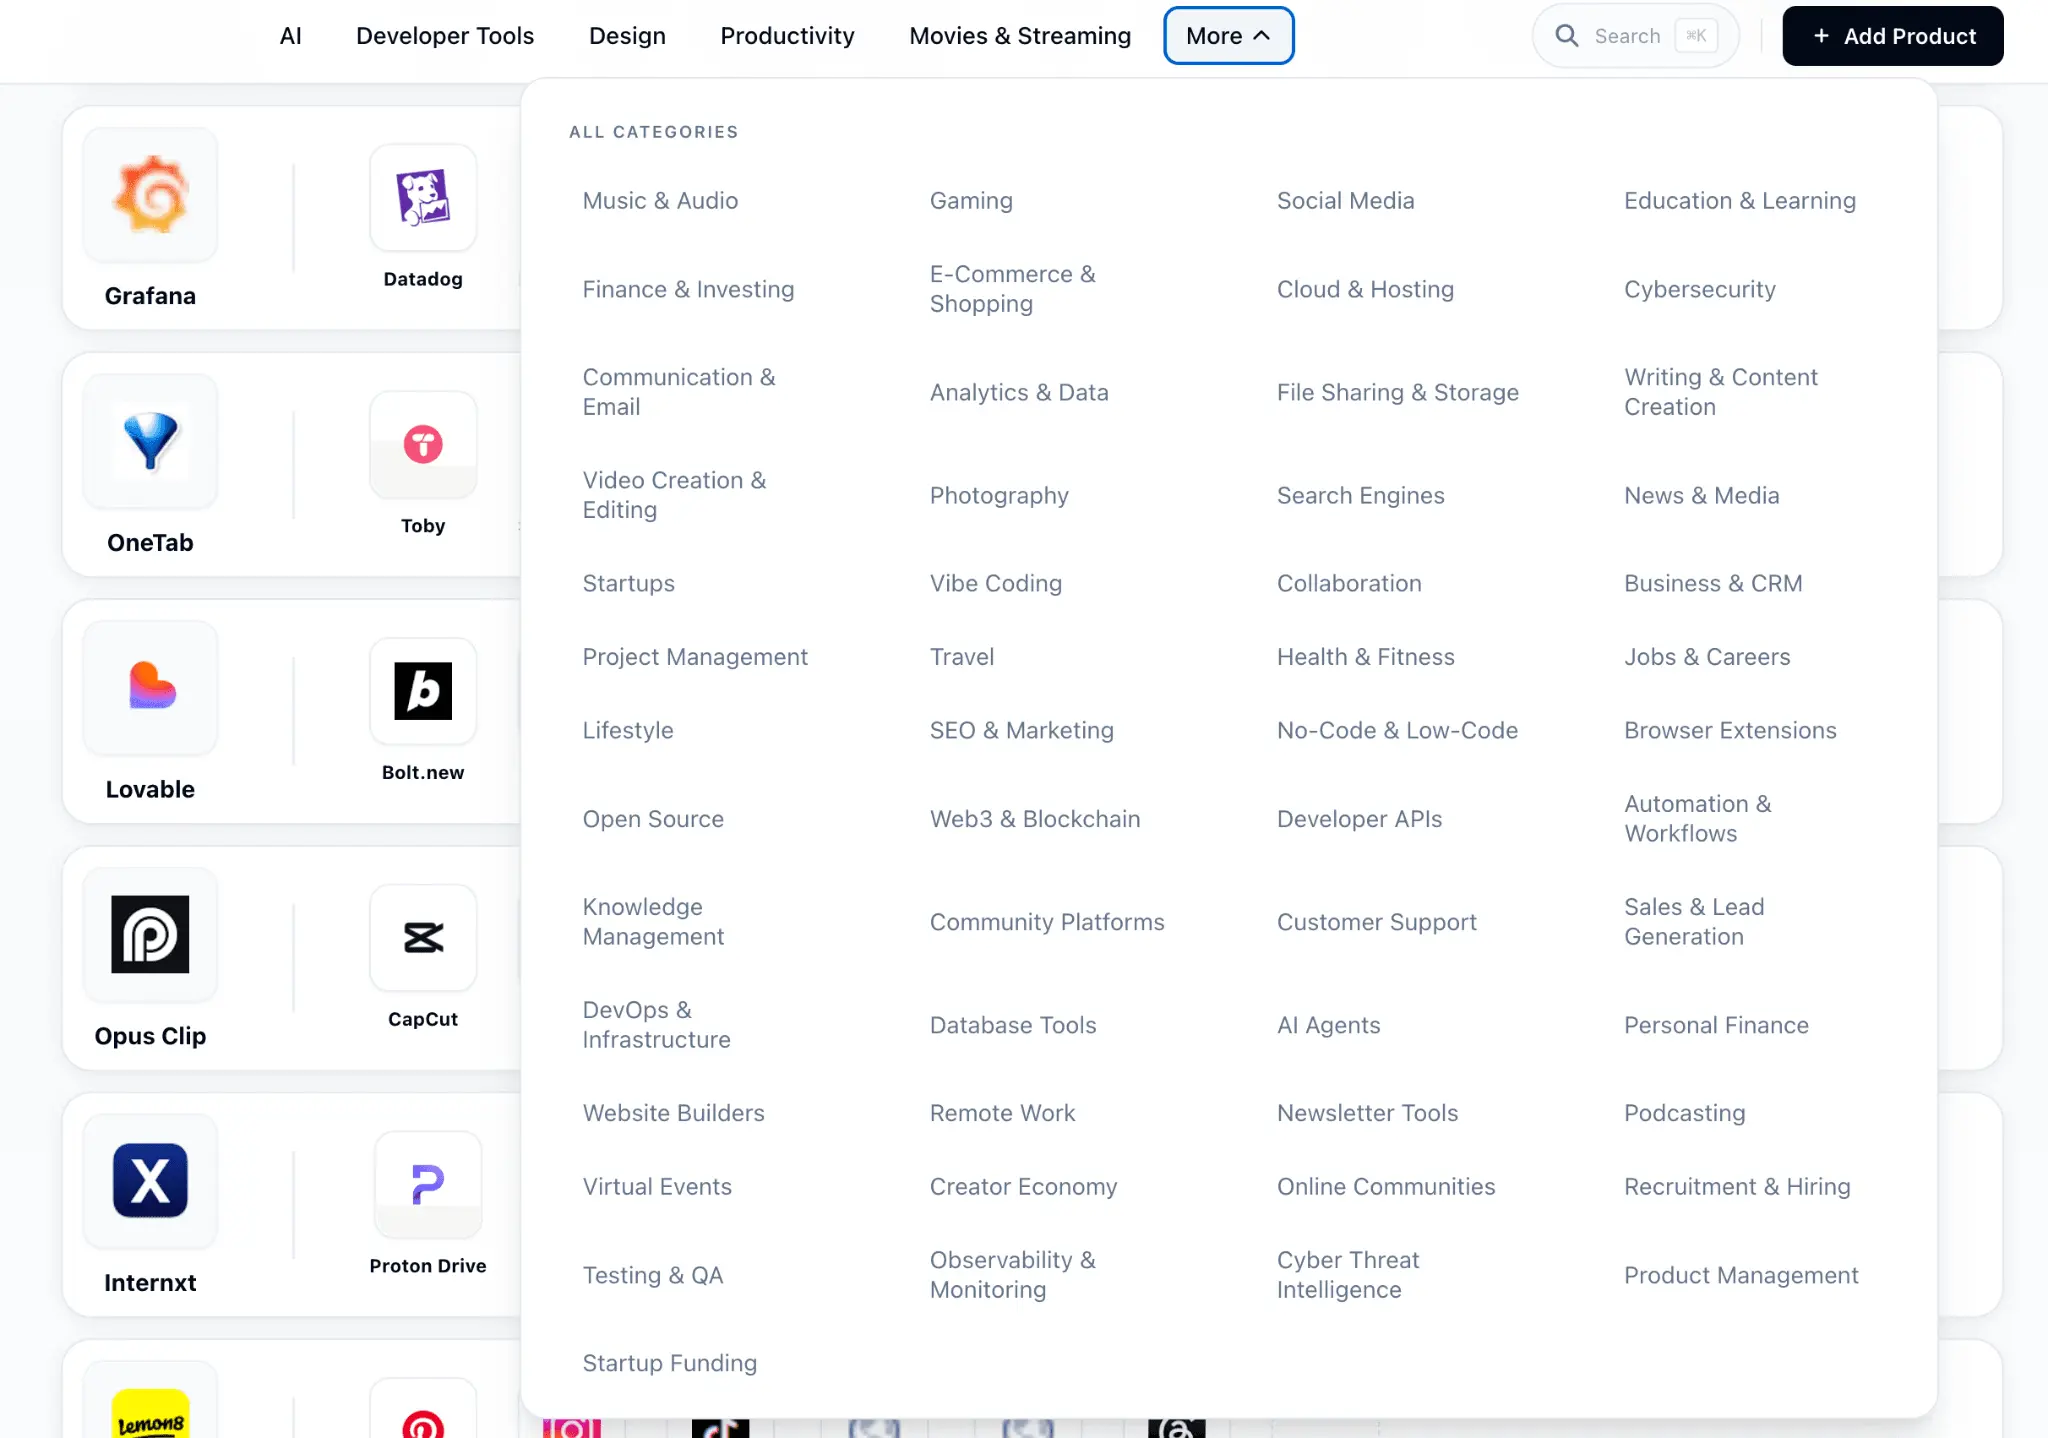Open the Datadog product icon

click(x=423, y=197)
